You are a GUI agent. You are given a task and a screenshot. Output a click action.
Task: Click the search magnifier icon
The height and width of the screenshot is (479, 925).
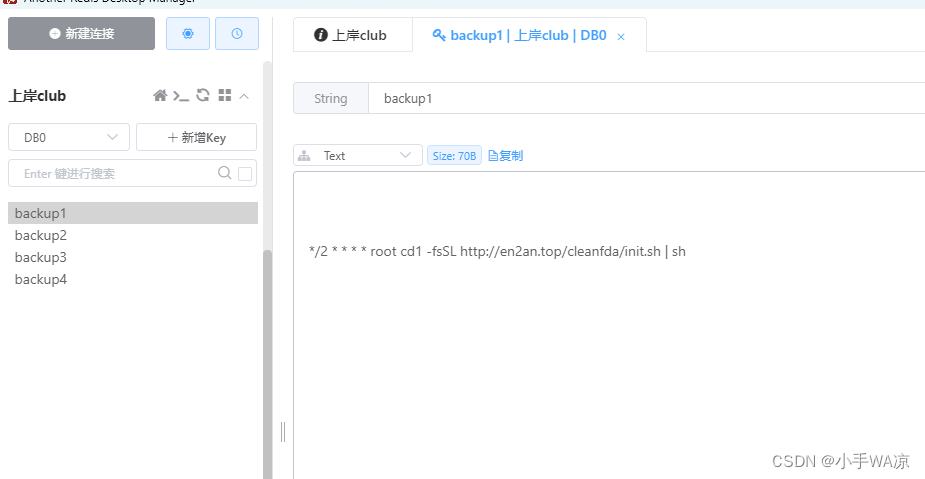[225, 173]
